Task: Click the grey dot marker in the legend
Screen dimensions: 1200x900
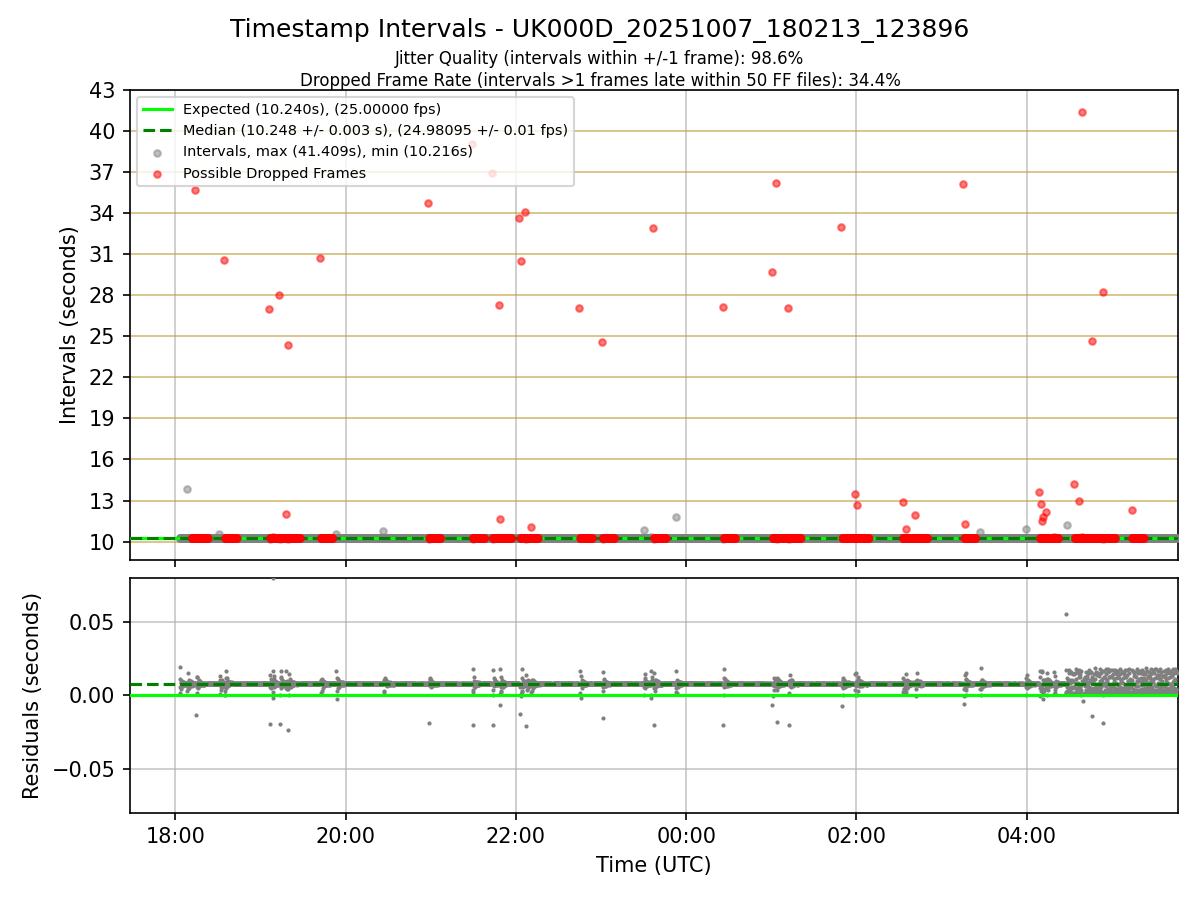Action: click(158, 152)
